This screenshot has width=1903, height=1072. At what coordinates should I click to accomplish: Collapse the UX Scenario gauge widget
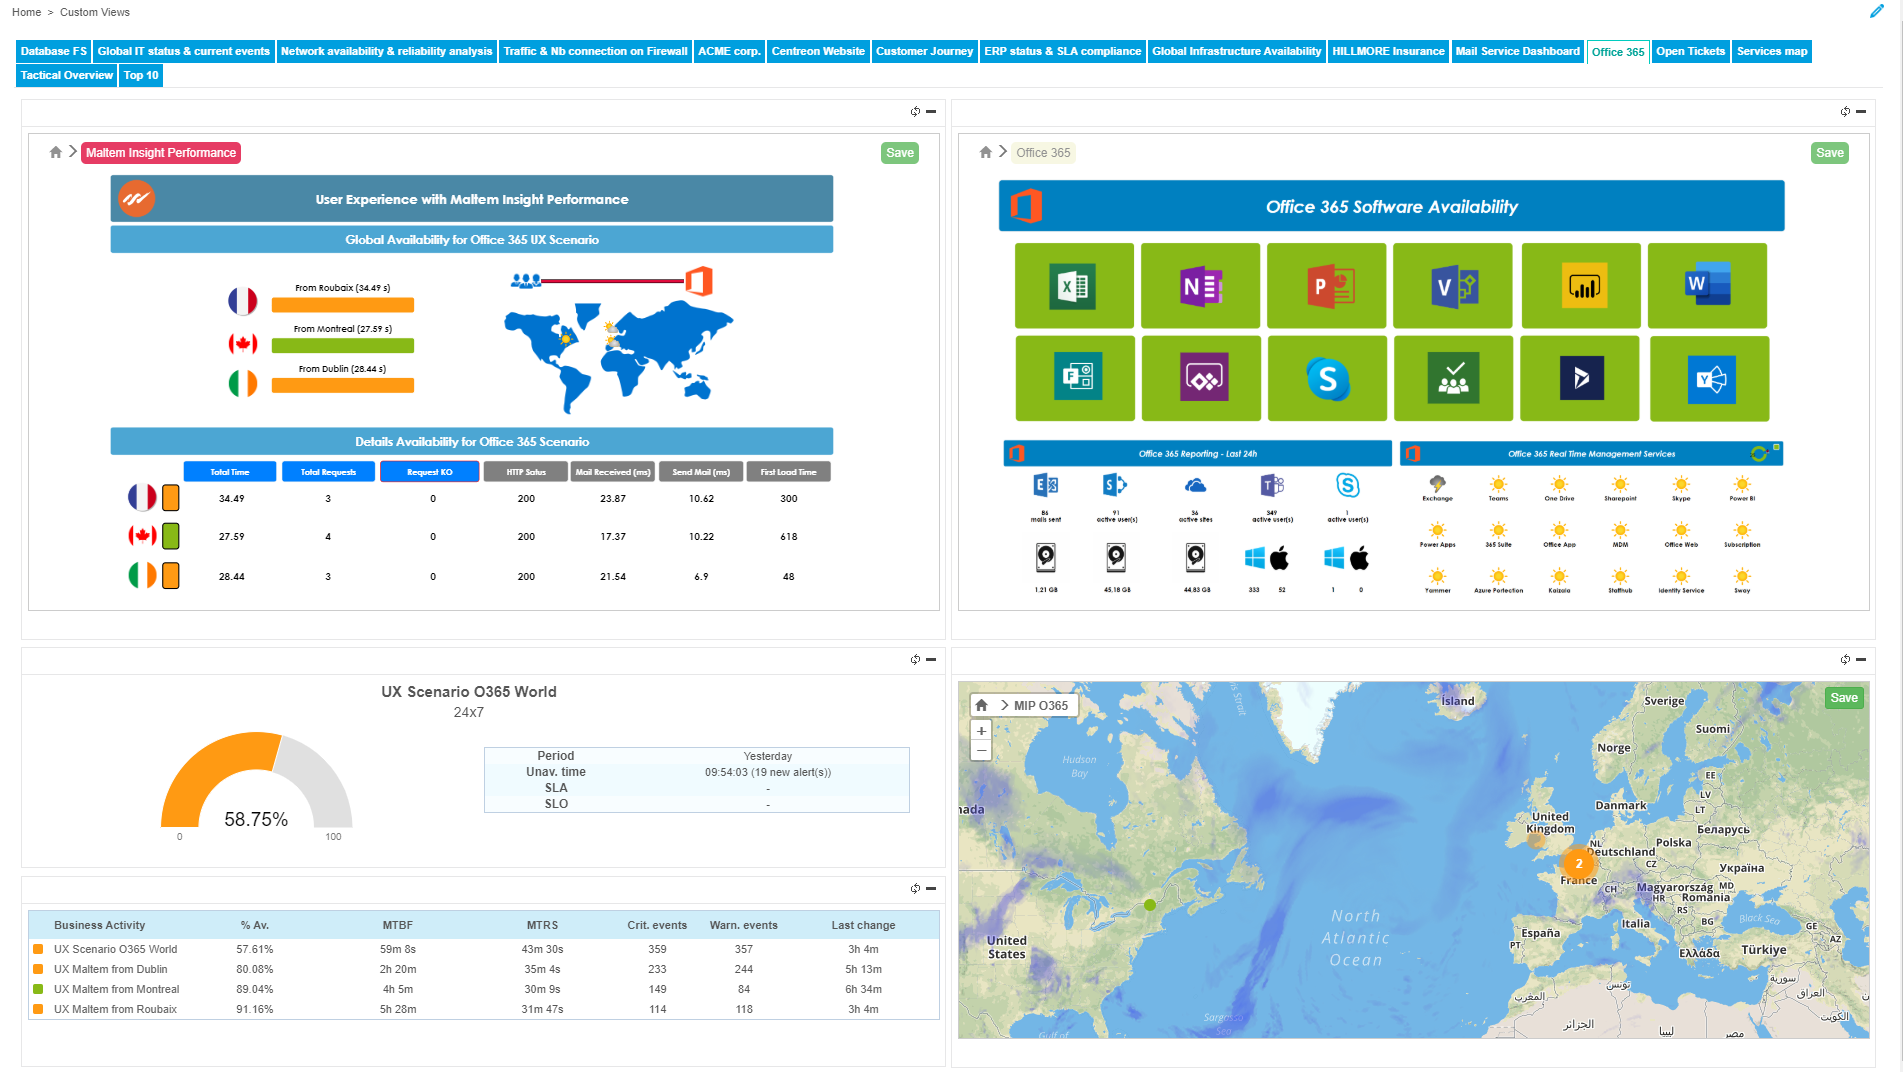tap(931, 659)
